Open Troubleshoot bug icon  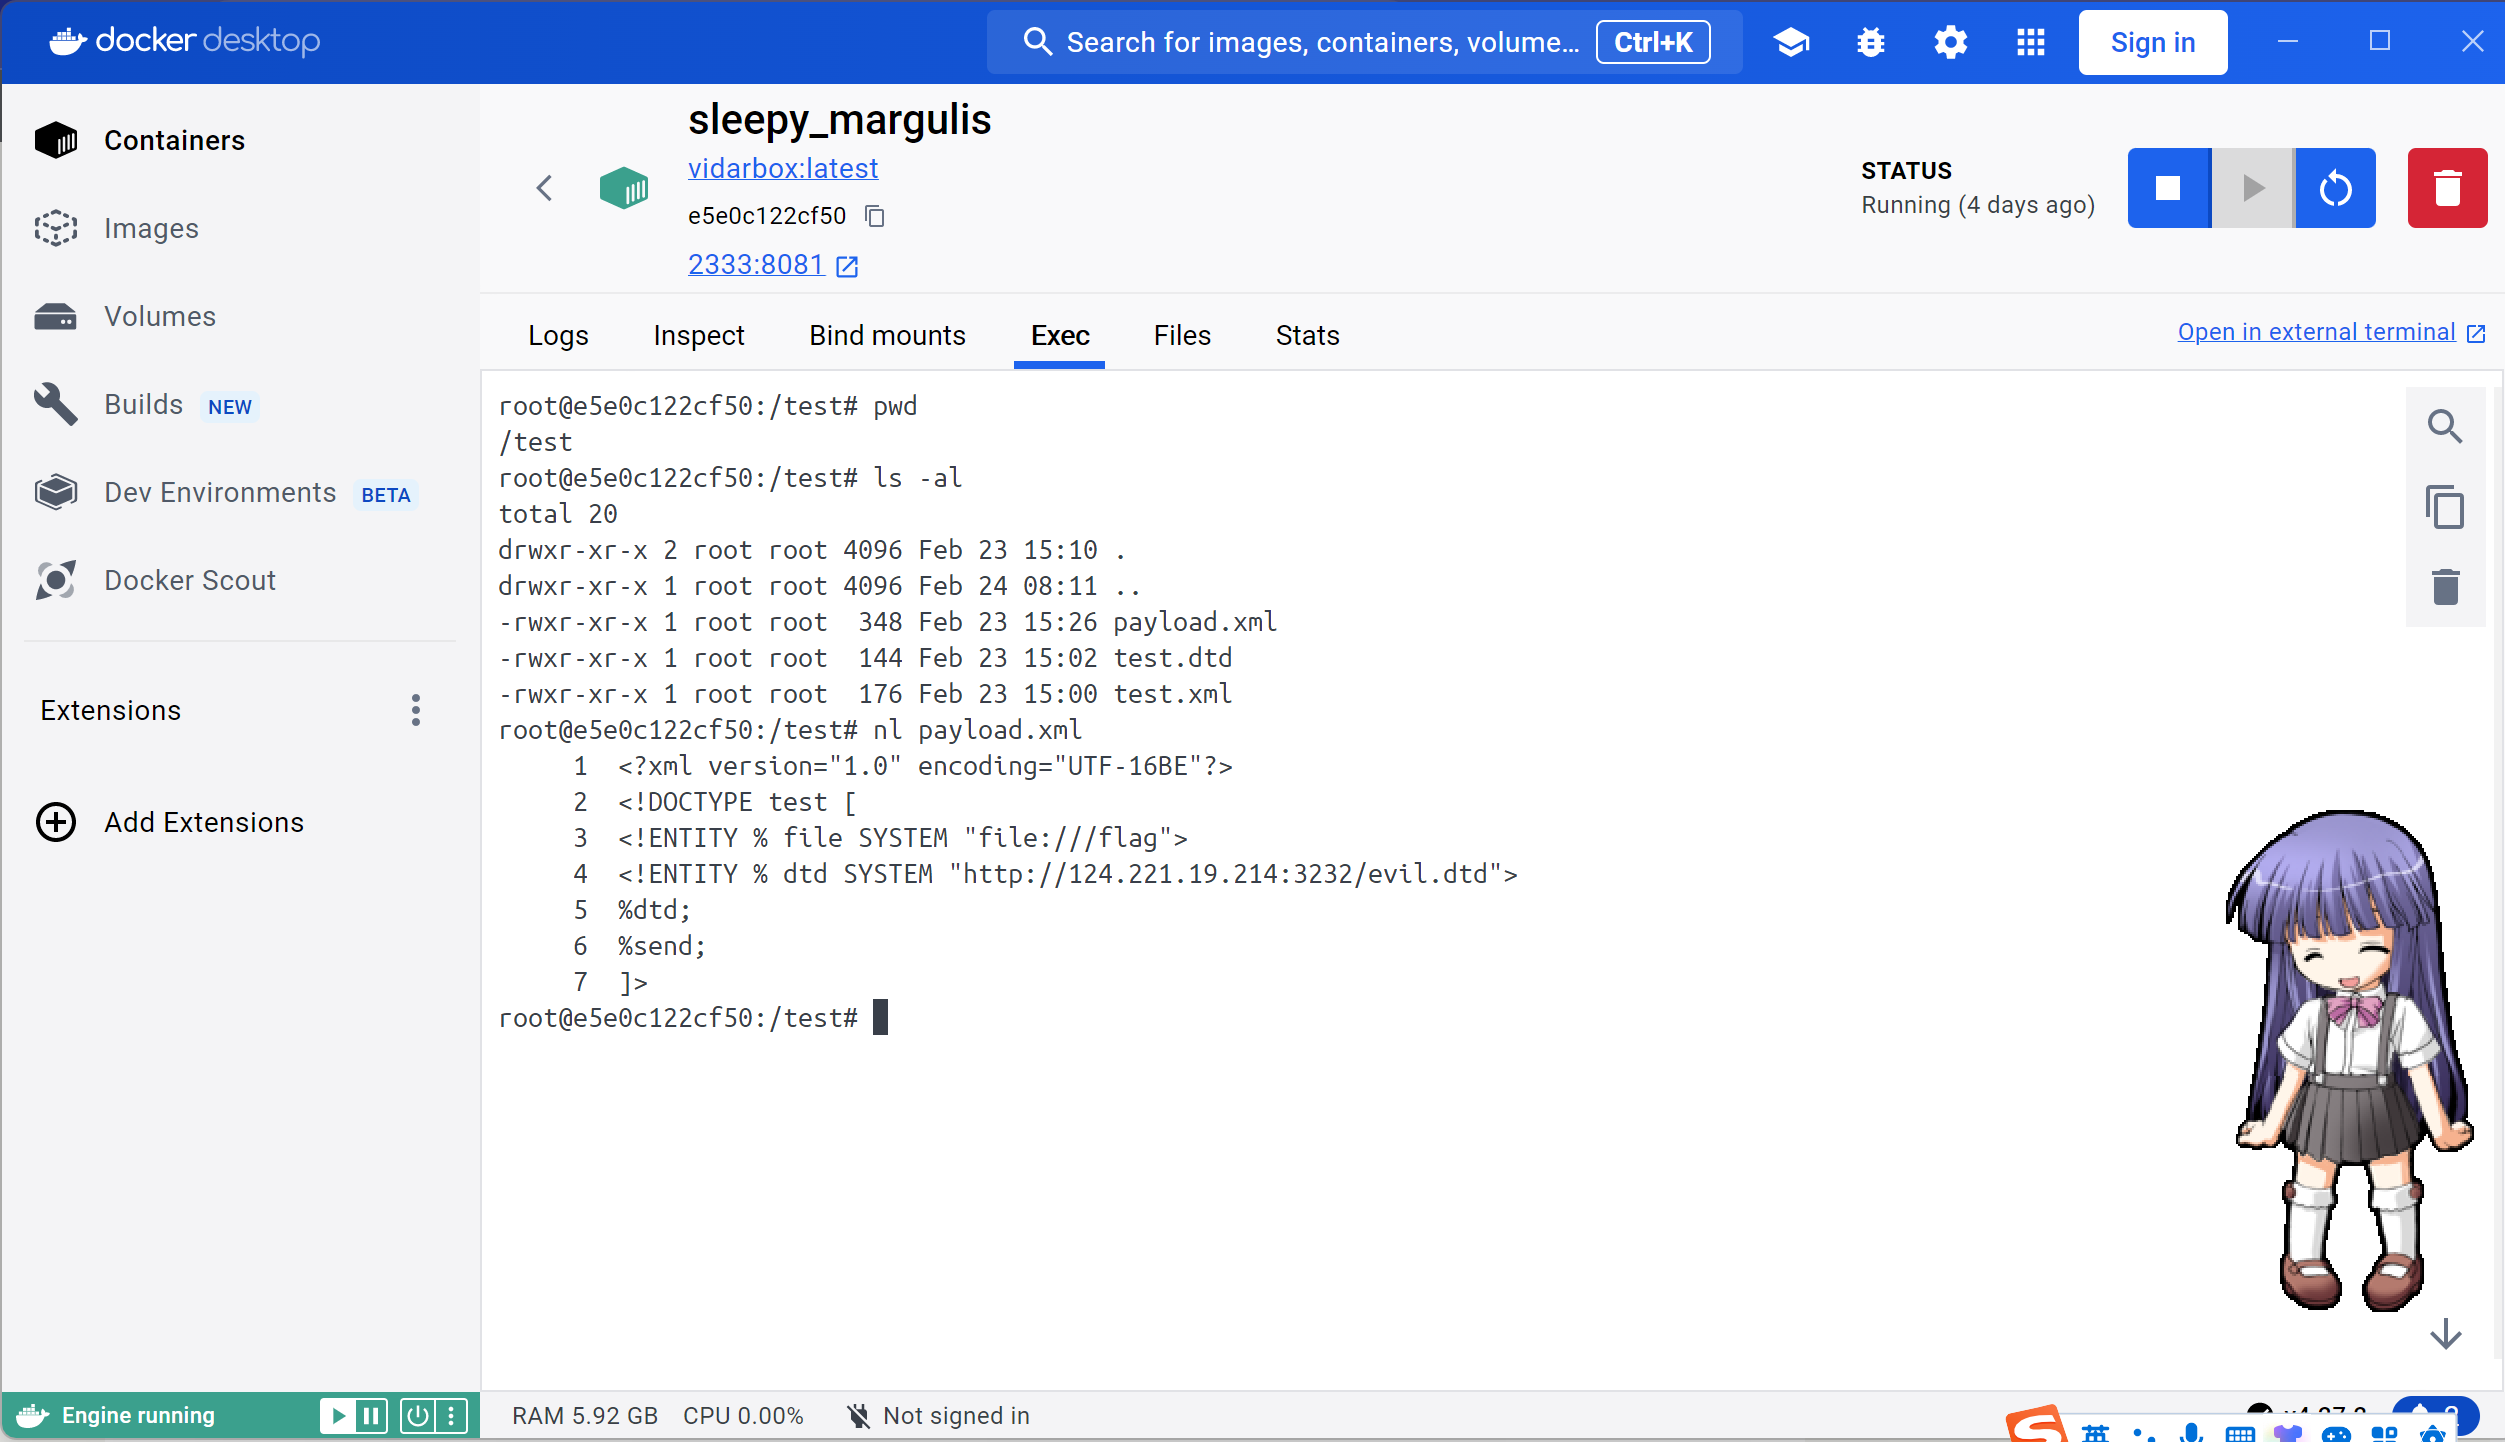click(x=1871, y=42)
